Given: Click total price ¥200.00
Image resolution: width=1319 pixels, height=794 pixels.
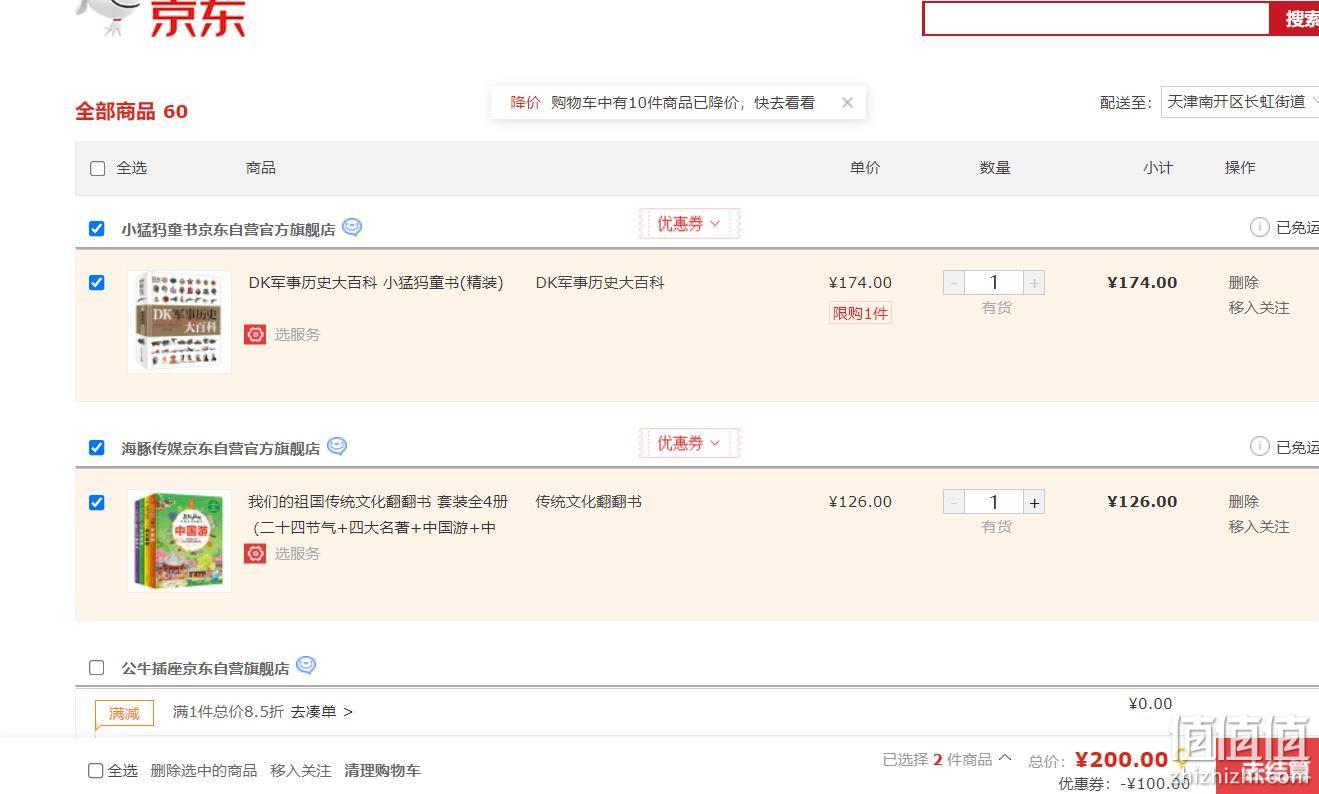Looking at the screenshot, I should pyautogui.click(x=1121, y=760).
